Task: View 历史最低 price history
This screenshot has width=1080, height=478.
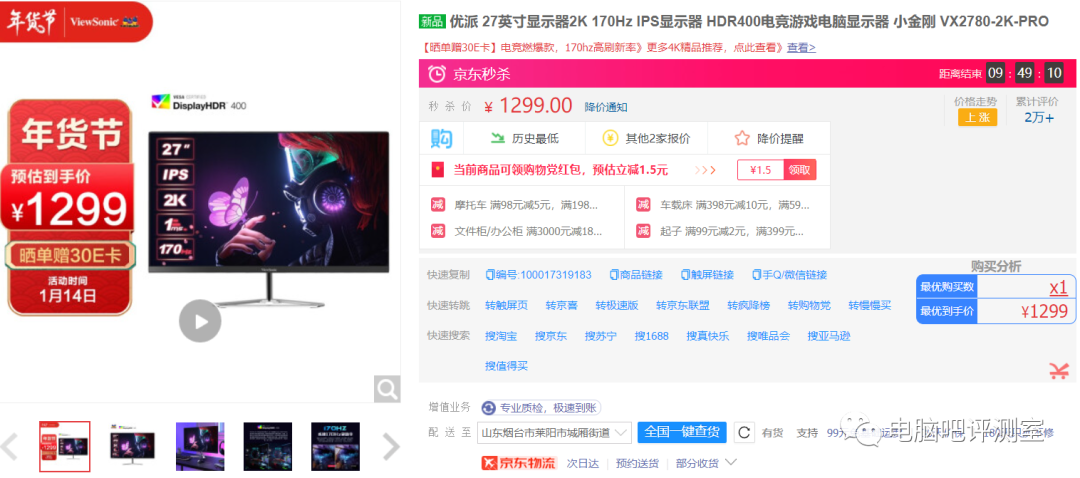Action: pos(524,138)
